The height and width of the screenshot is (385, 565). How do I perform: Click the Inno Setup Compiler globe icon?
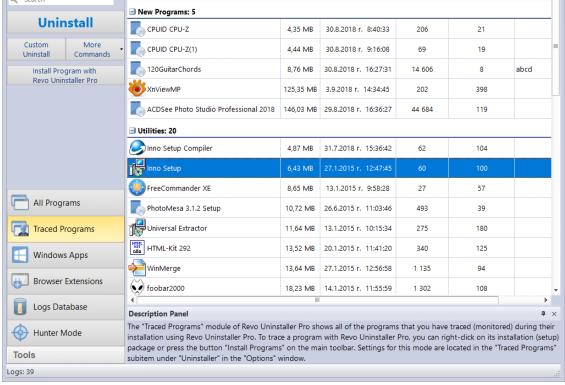pyautogui.click(x=137, y=148)
